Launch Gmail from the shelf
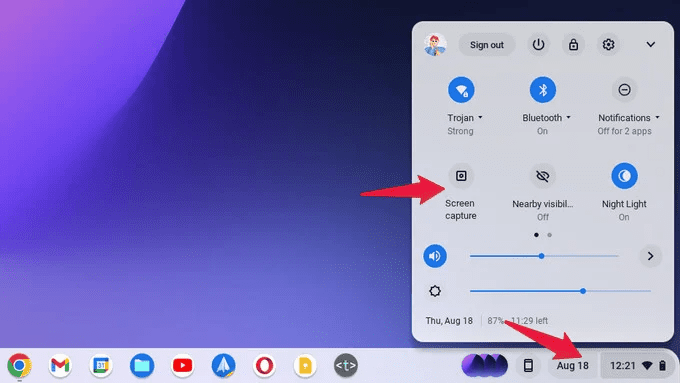 pyautogui.click(x=60, y=365)
